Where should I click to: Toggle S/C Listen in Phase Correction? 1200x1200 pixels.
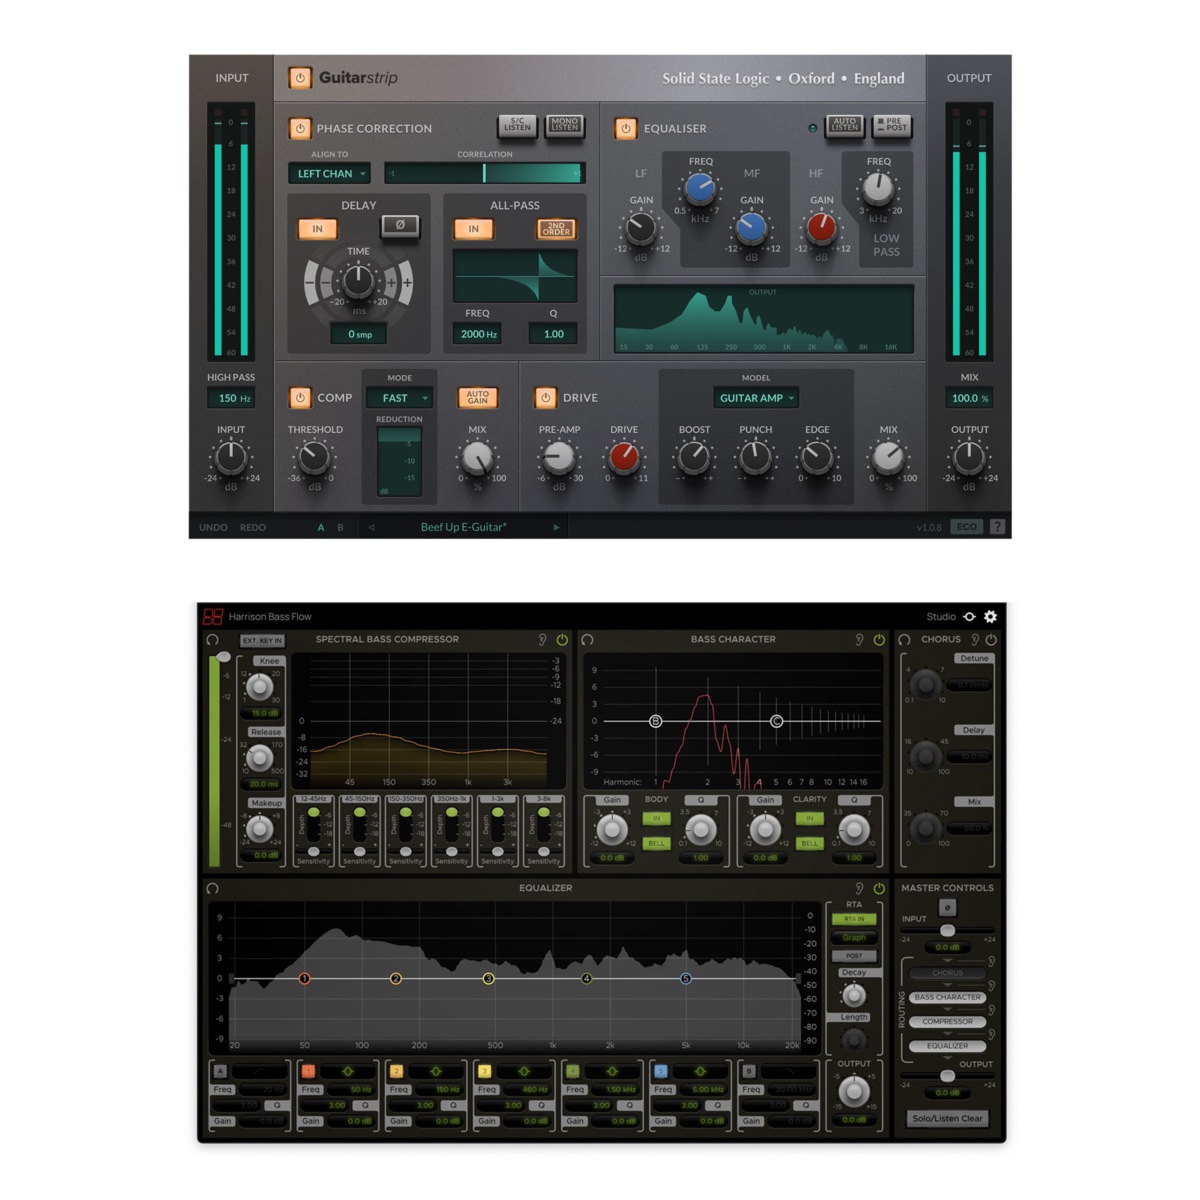pyautogui.click(x=517, y=126)
